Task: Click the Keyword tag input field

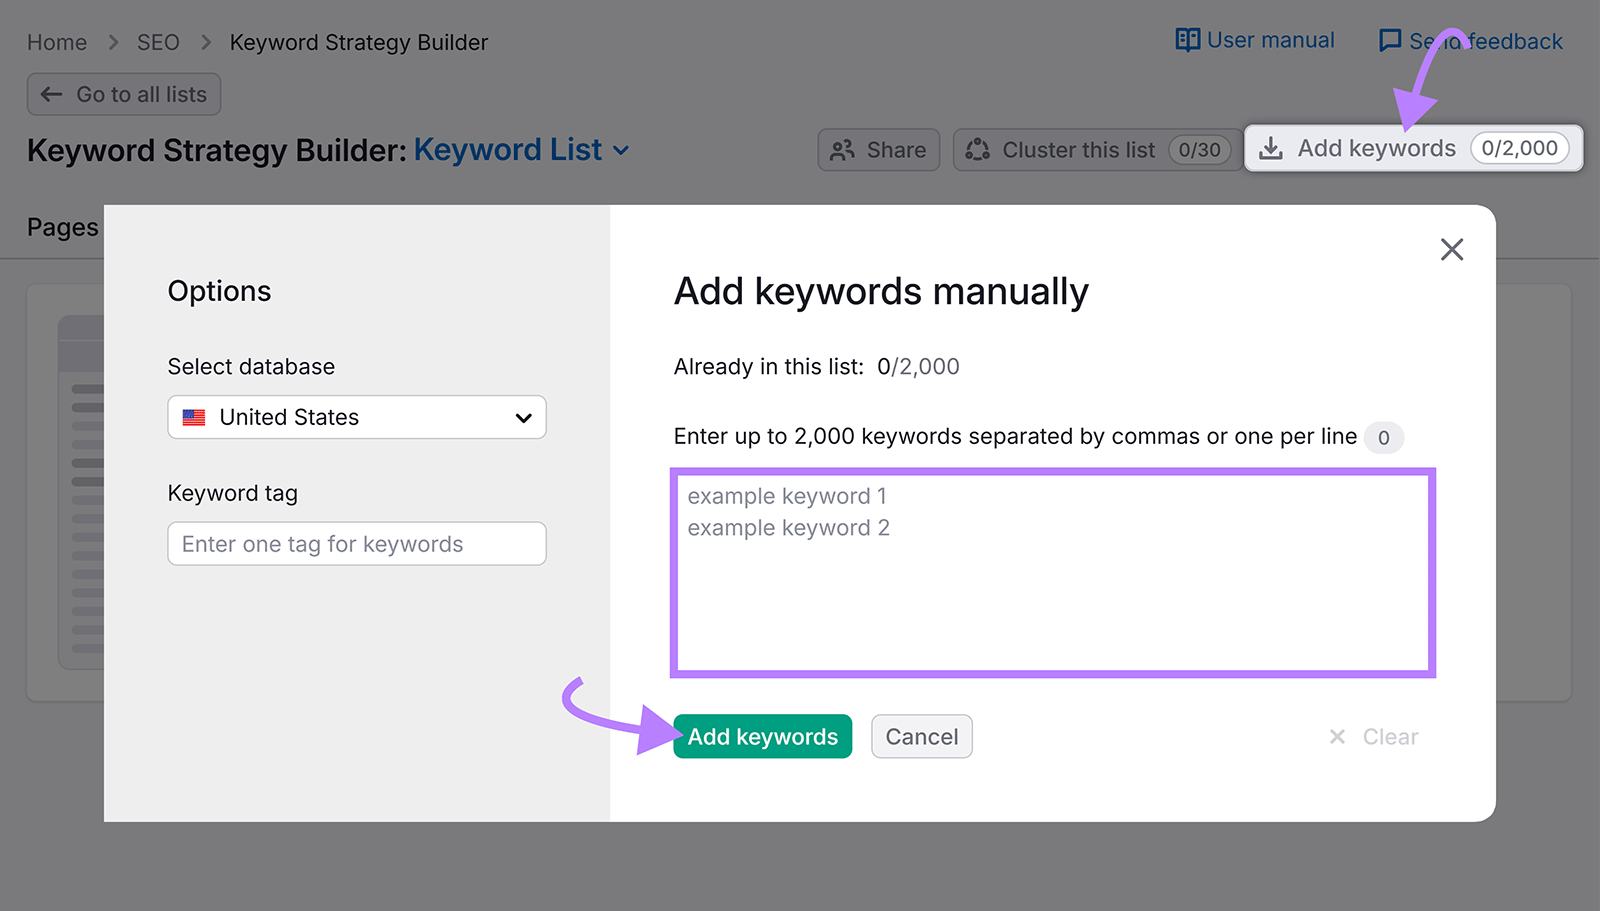Action: tap(356, 543)
